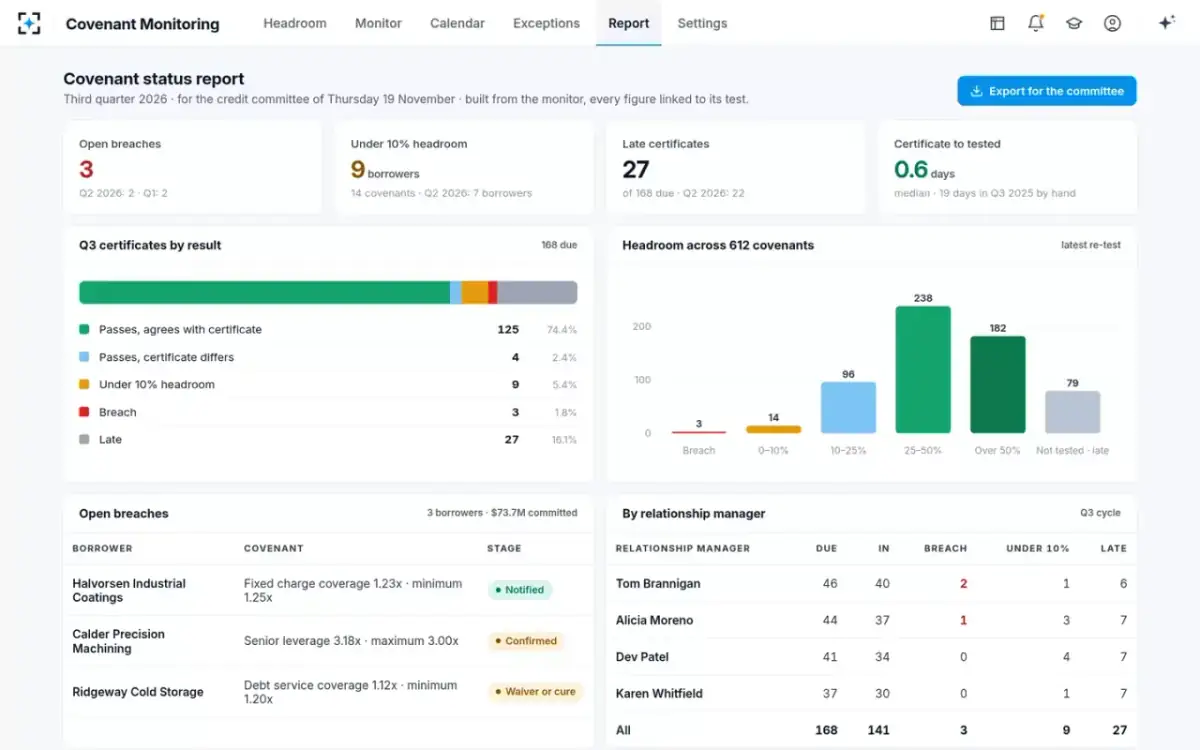Click the Not tested · late bar
Viewport: 1200px width, 750px height.
1073,412
